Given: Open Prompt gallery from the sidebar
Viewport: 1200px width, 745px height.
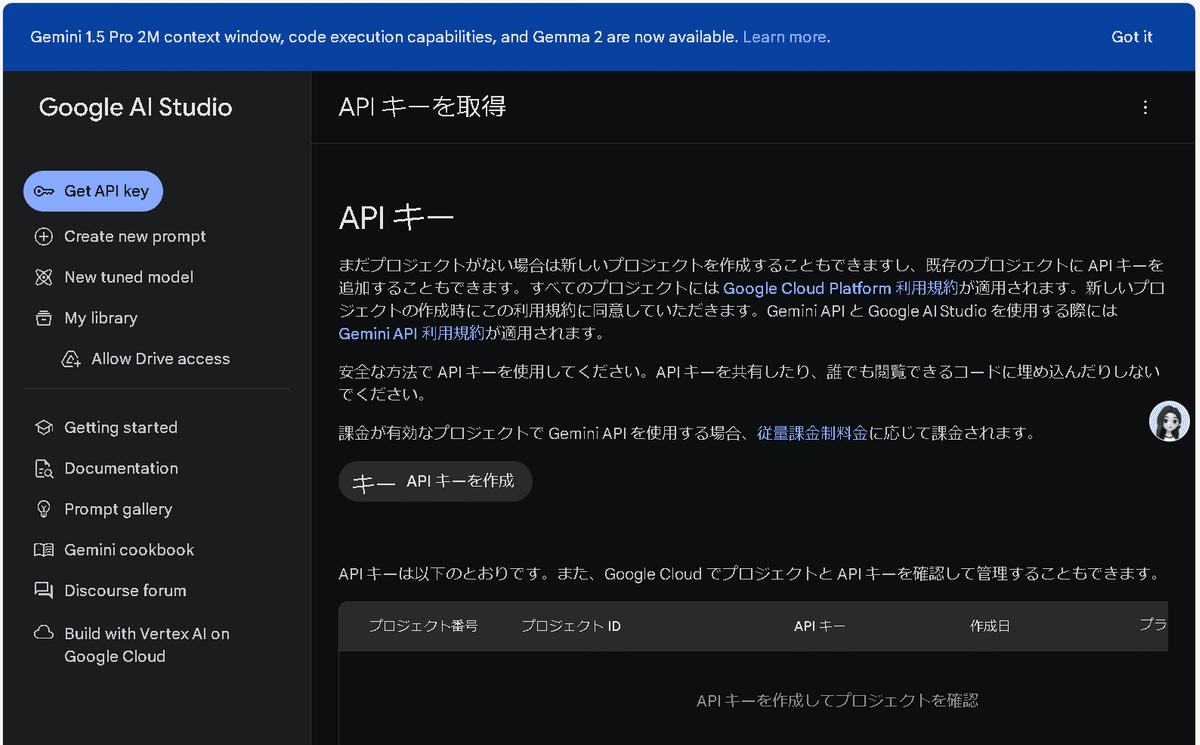Looking at the screenshot, I should 118,509.
